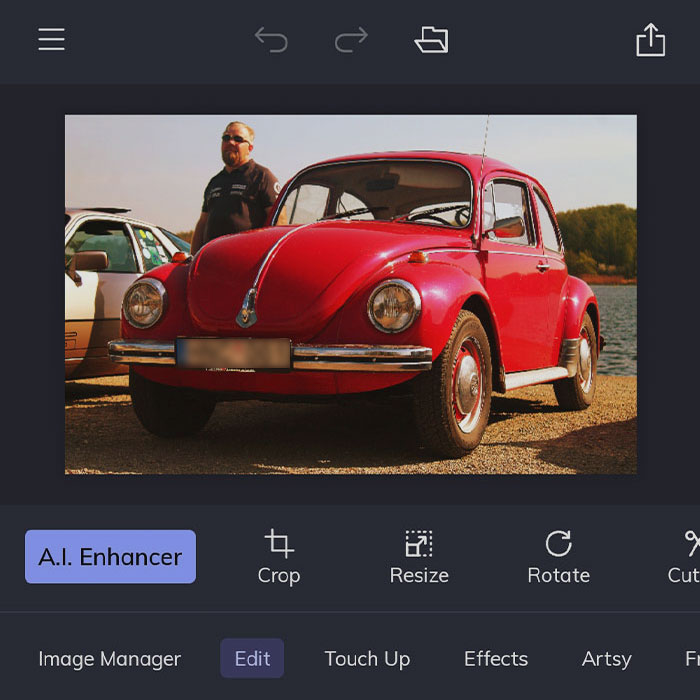Click the redo arrow icon

351,40
